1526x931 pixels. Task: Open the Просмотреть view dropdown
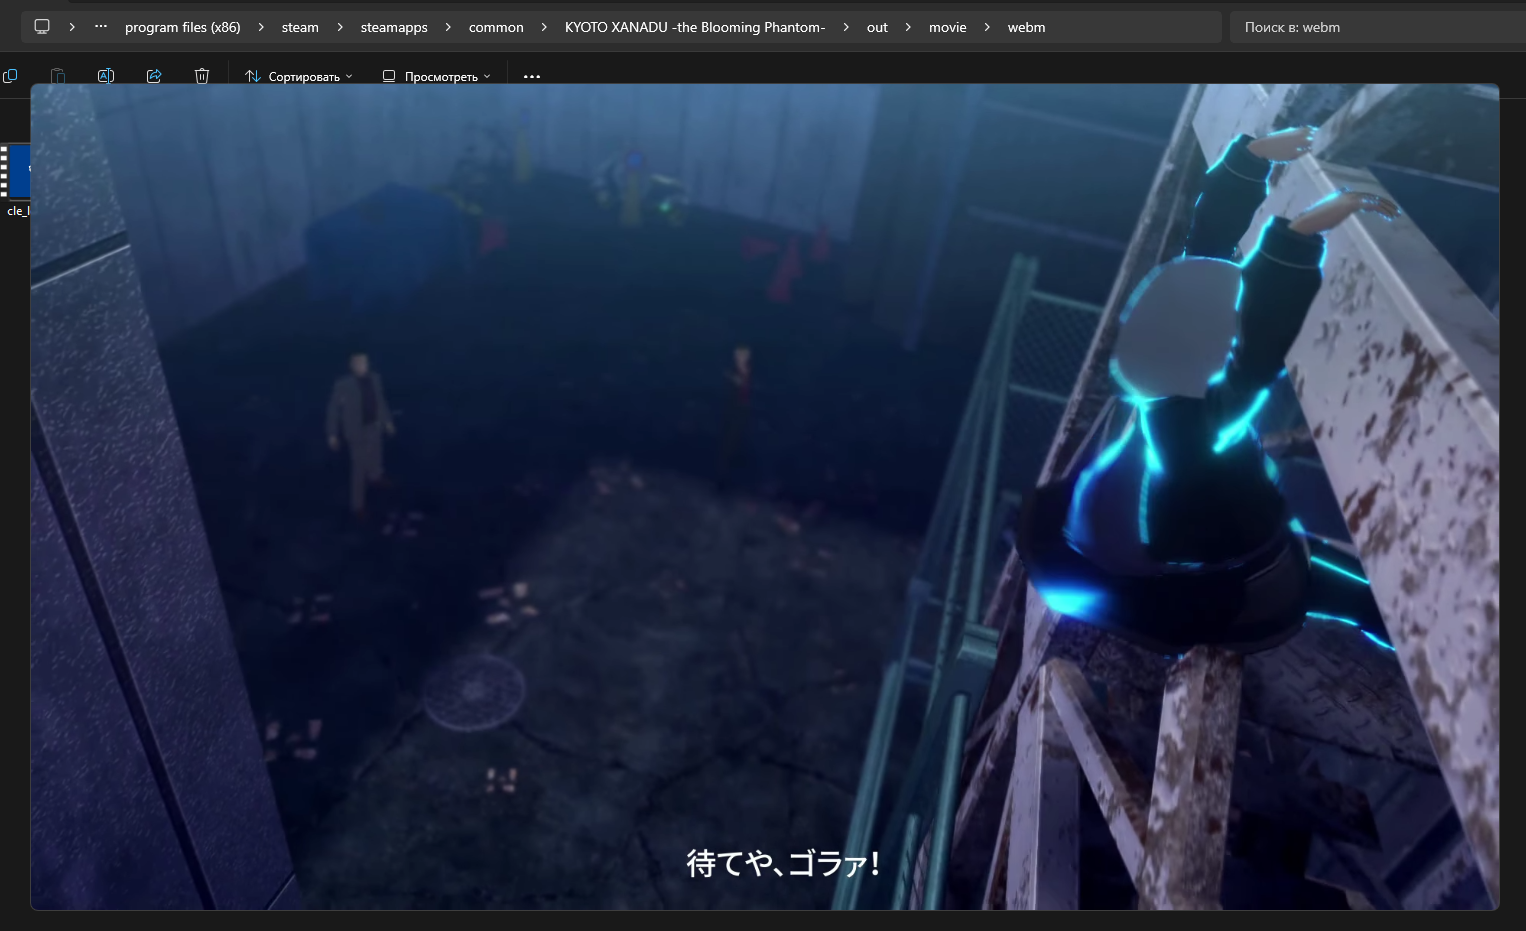pyautogui.click(x=437, y=76)
